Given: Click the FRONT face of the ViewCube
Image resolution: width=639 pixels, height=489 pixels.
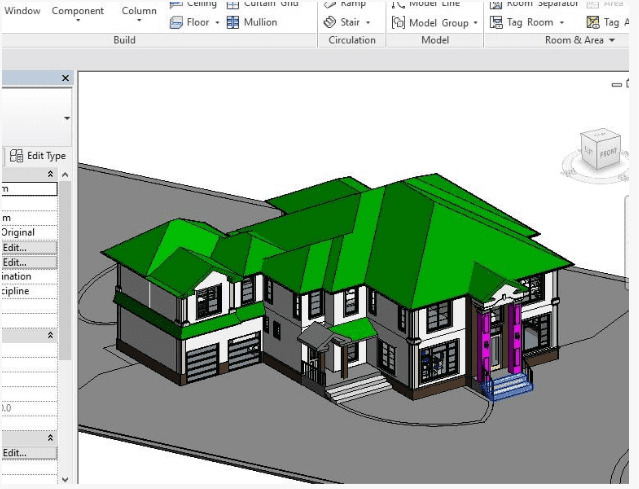Looking at the screenshot, I should click(606, 151).
